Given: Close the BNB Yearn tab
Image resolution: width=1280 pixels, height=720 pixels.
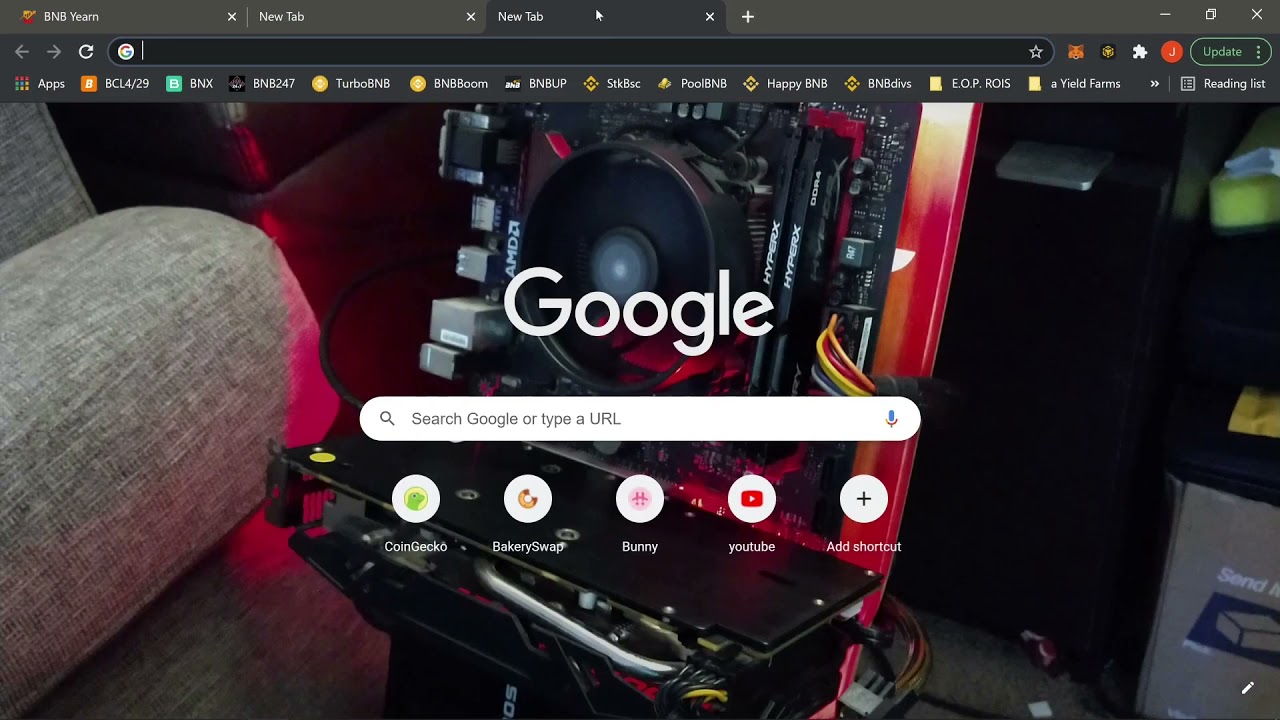Looking at the screenshot, I should [x=232, y=17].
